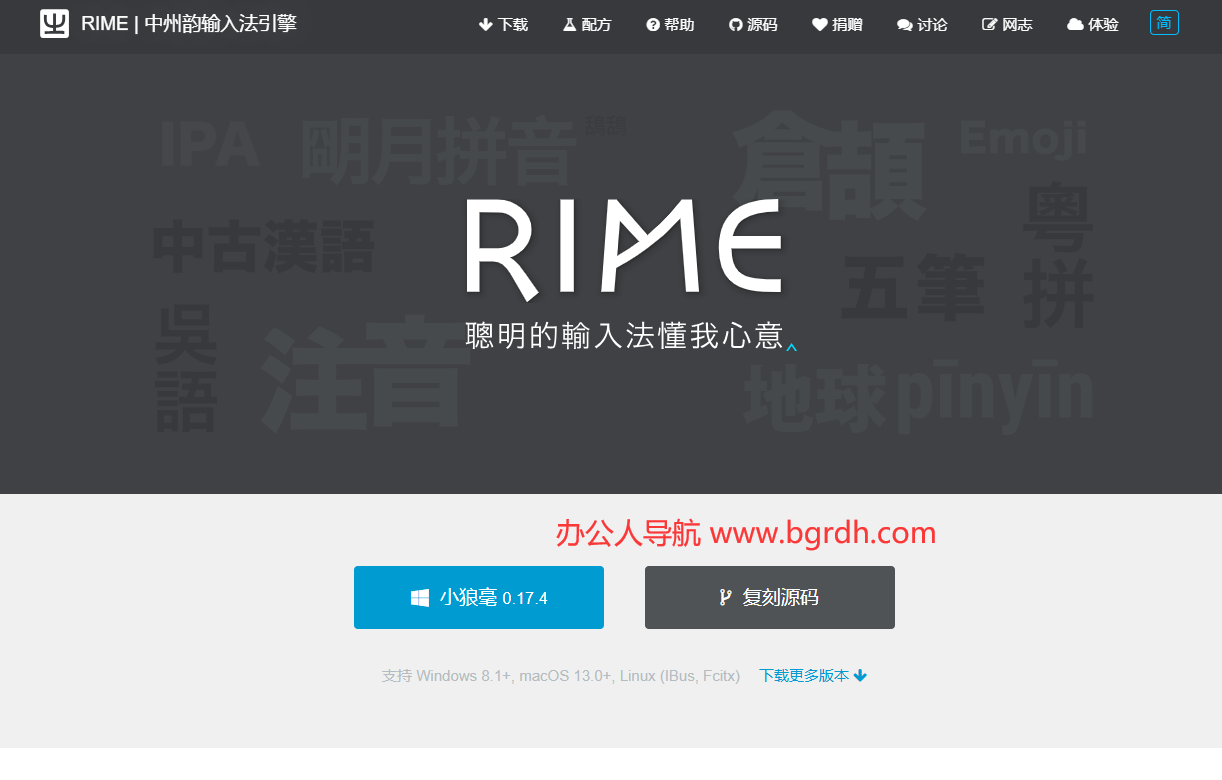Click the cyan caret after the tagline

[x=791, y=348]
